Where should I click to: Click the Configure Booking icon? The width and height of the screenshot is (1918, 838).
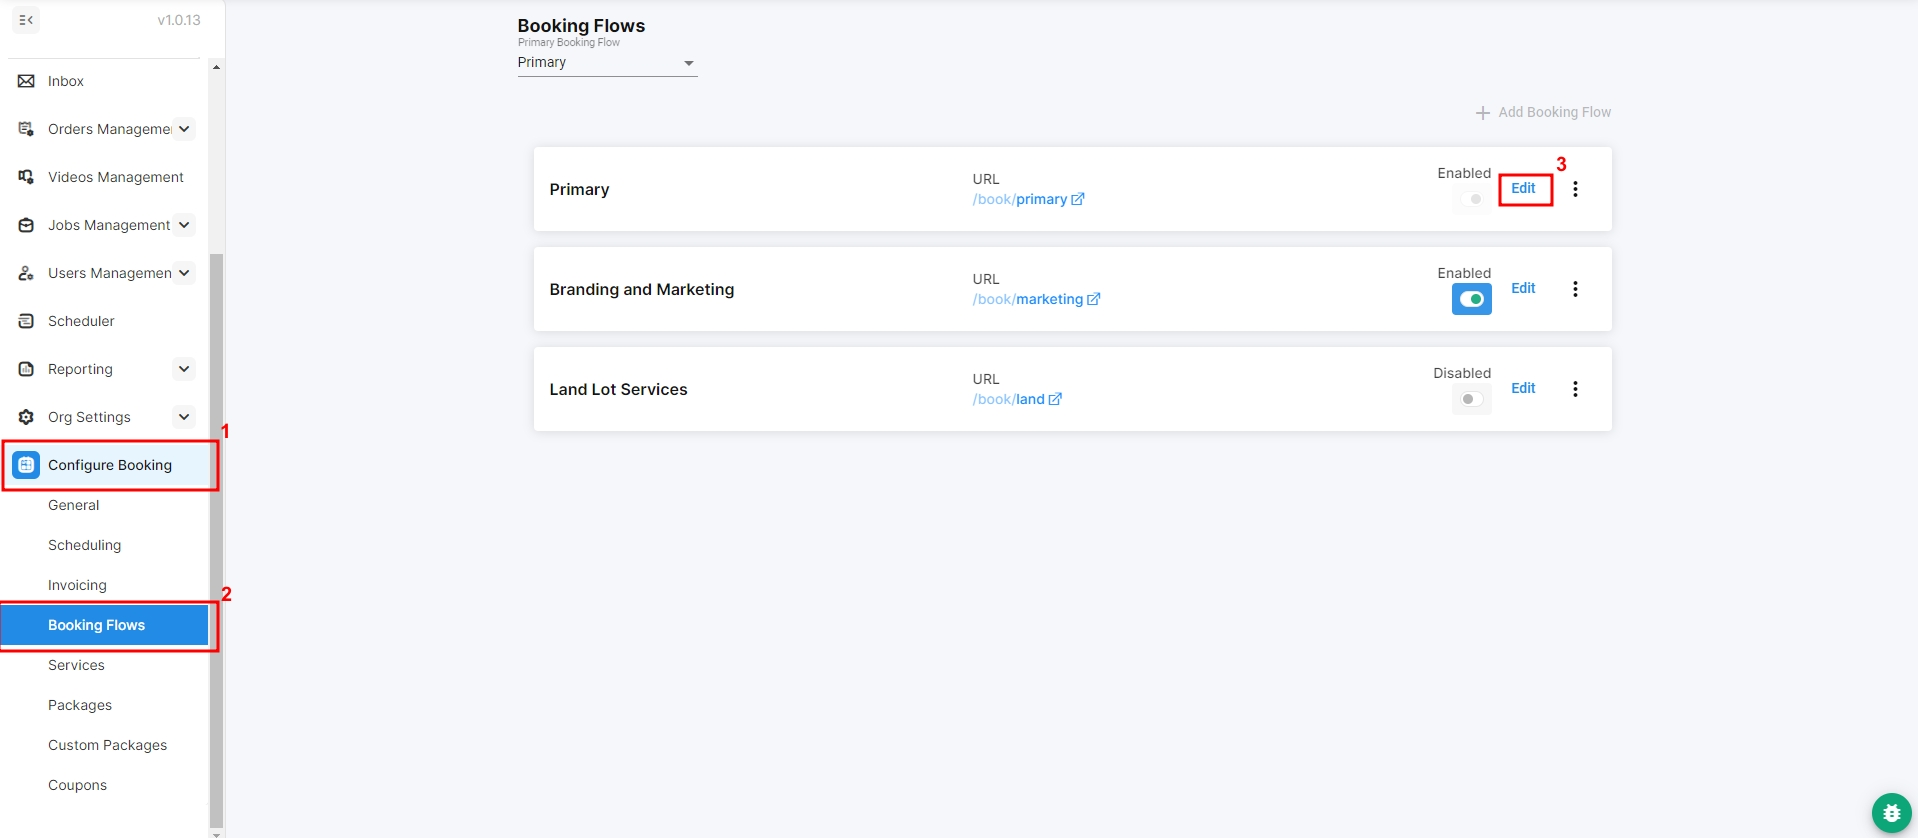(26, 465)
